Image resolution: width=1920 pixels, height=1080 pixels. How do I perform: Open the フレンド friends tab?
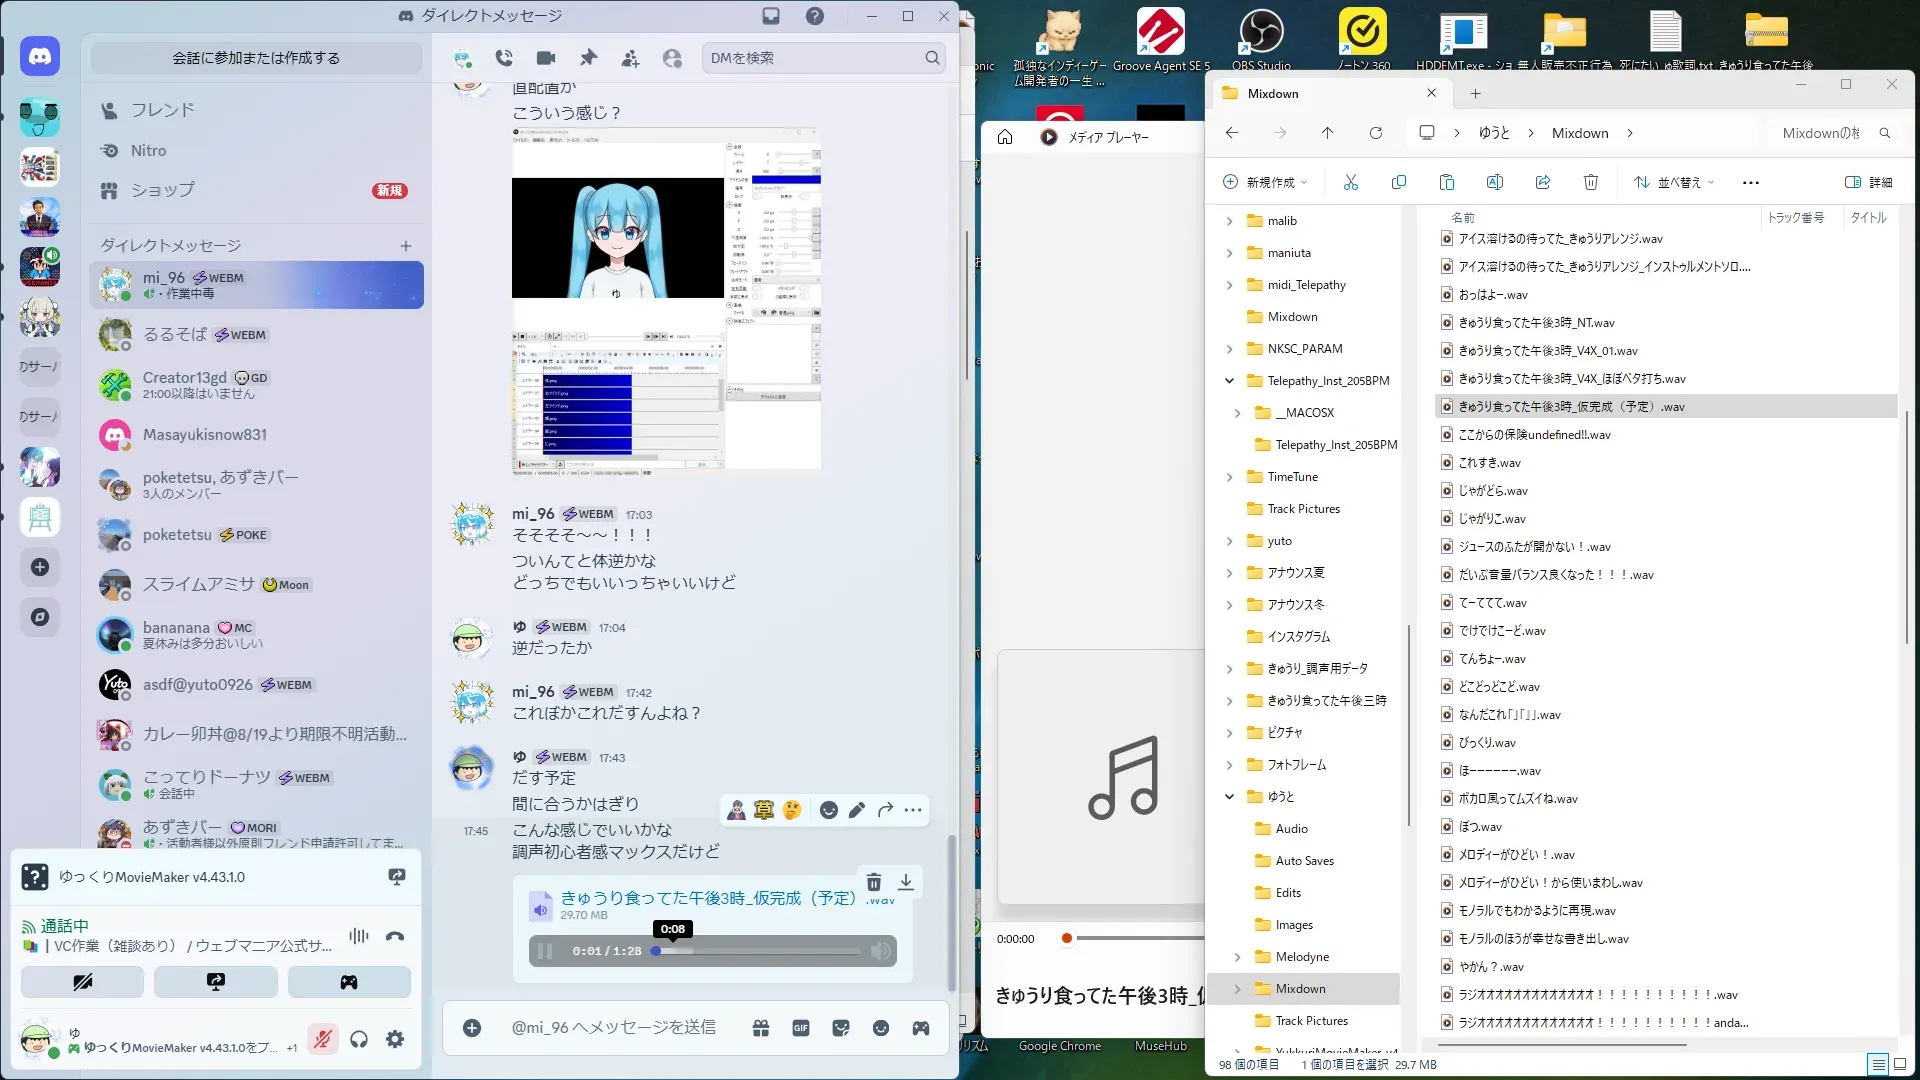point(162,110)
